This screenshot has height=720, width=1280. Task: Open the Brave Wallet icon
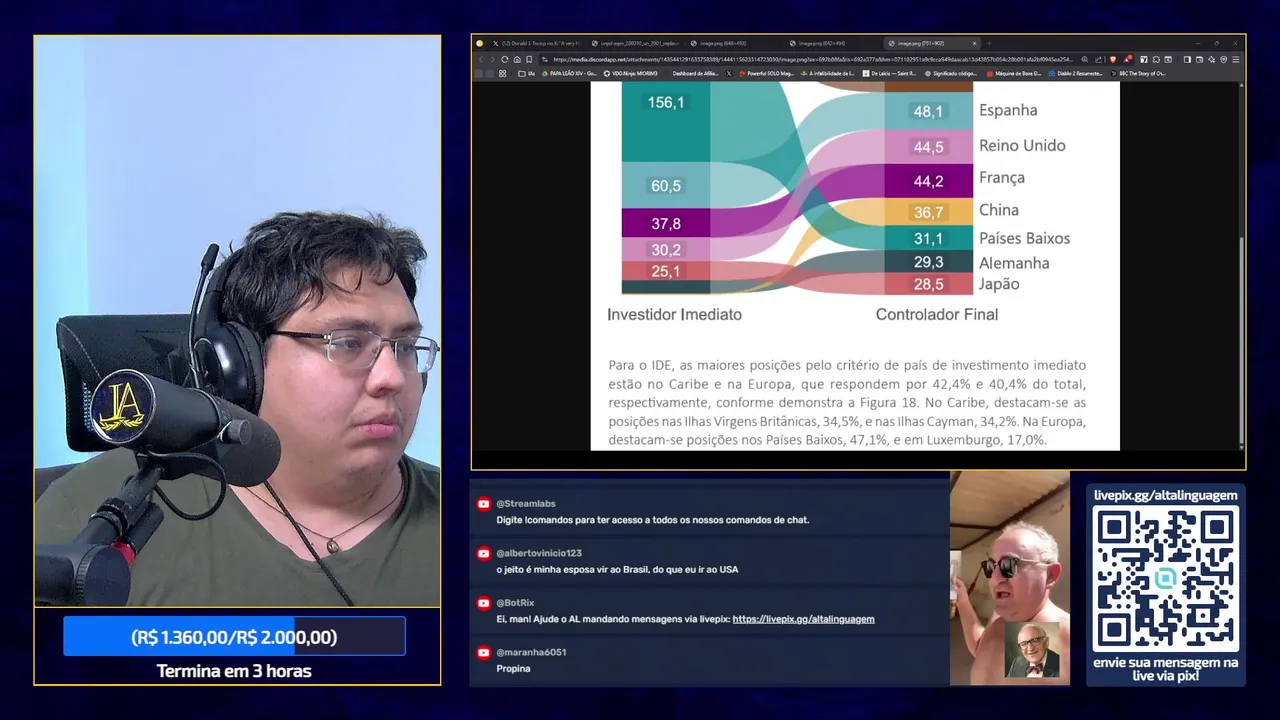click(x=1199, y=59)
